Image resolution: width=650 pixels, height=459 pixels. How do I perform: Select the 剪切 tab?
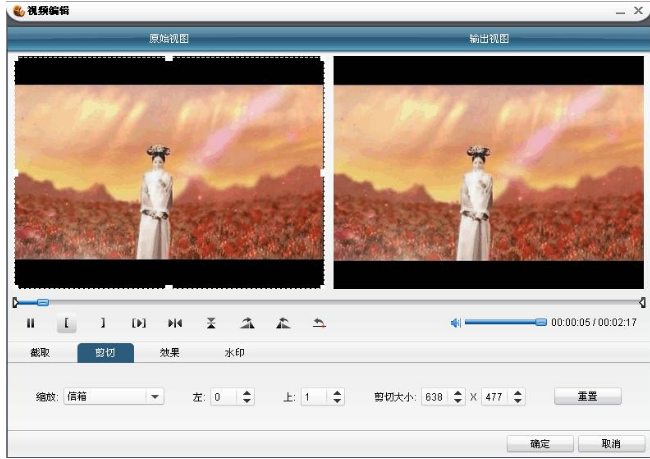[105, 352]
